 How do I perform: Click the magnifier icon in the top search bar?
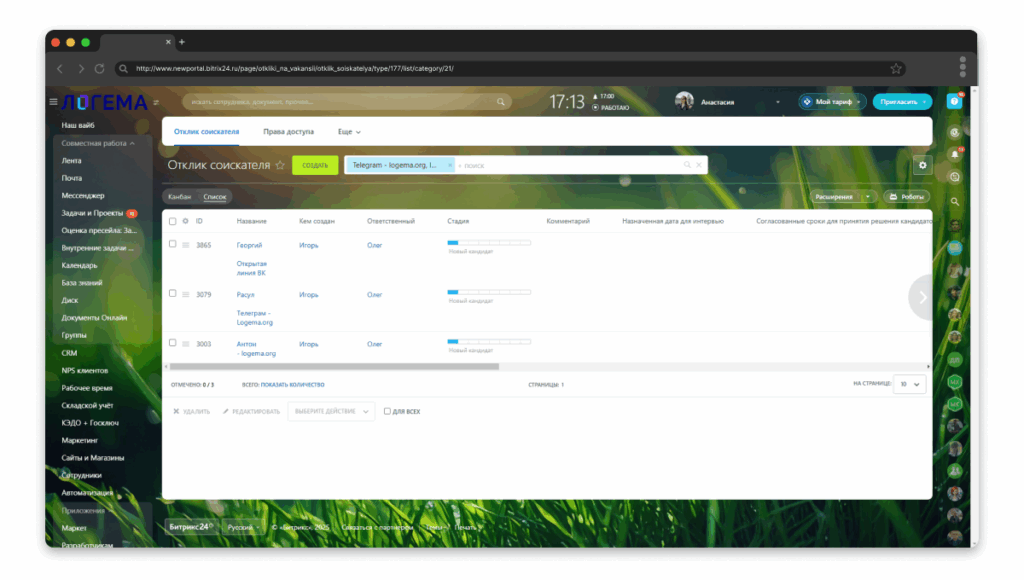coord(501,102)
